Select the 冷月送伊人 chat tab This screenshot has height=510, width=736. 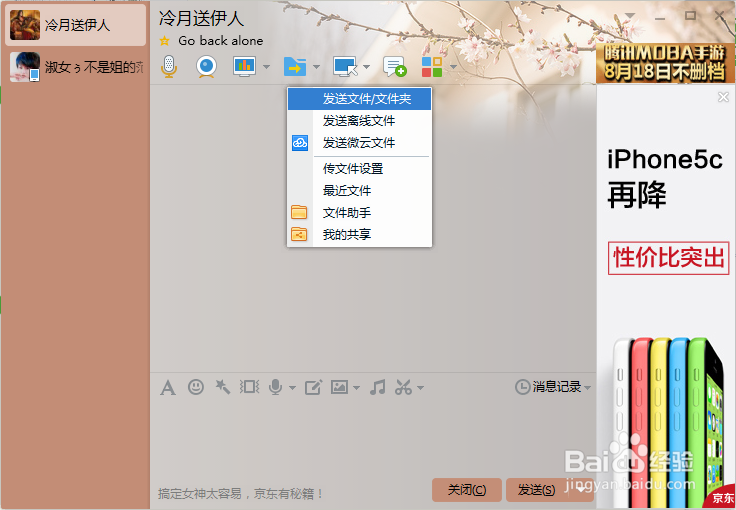click(76, 25)
